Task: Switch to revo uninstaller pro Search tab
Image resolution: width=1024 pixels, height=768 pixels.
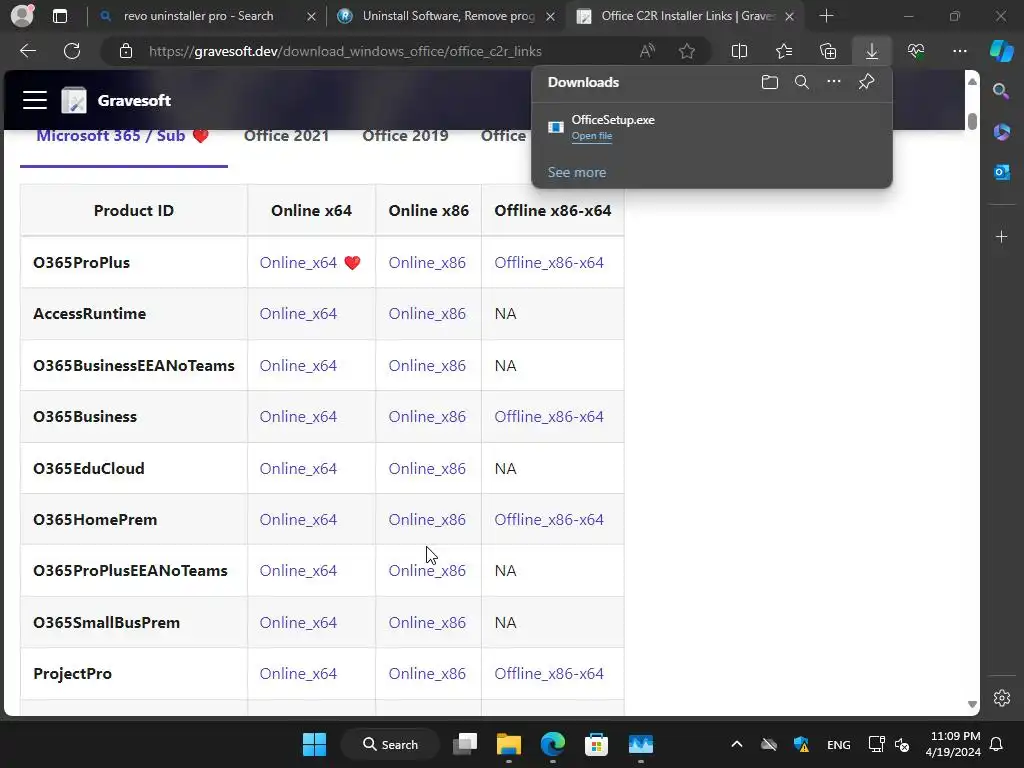Action: (199, 16)
